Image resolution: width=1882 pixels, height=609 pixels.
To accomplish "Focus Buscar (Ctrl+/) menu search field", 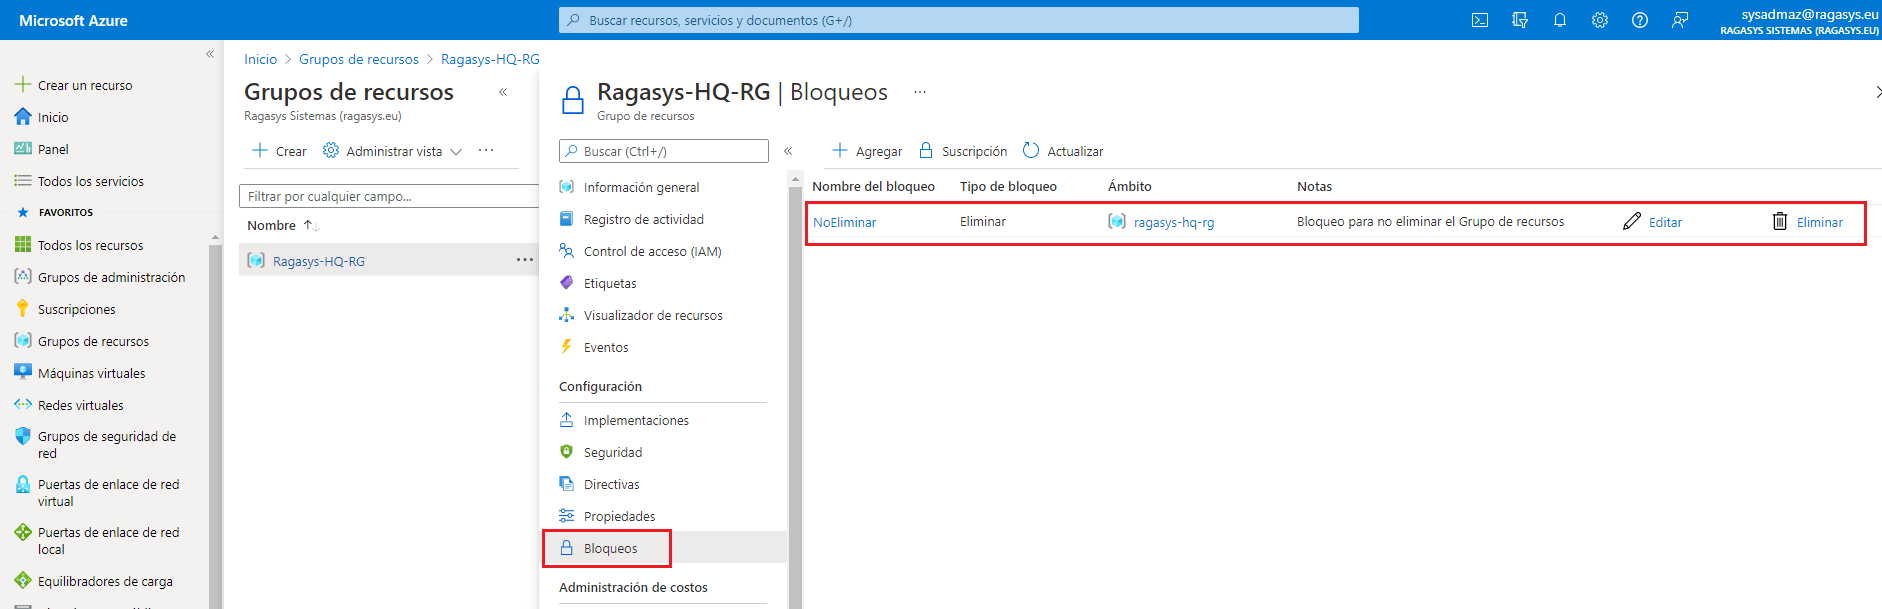I will point(664,151).
